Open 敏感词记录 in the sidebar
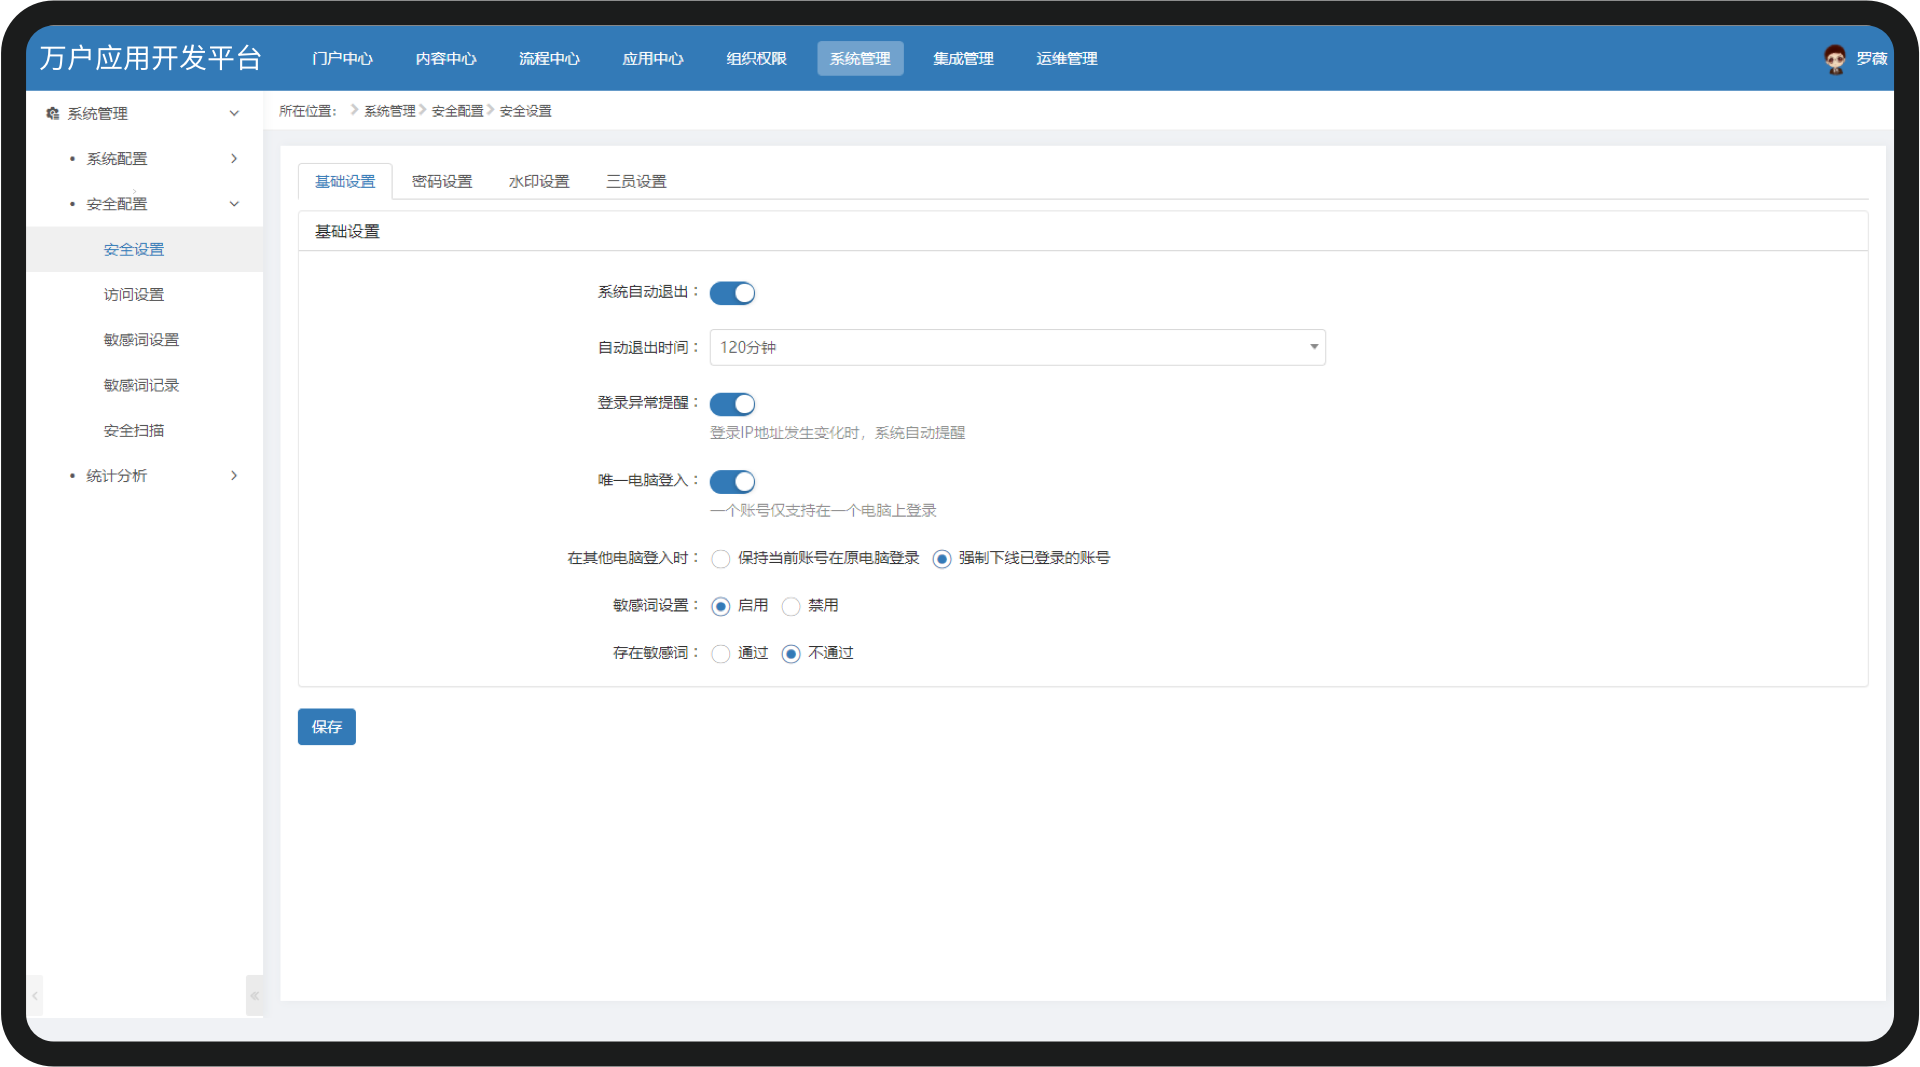This screenshot has height=1067, width=1920. [141, 386]
